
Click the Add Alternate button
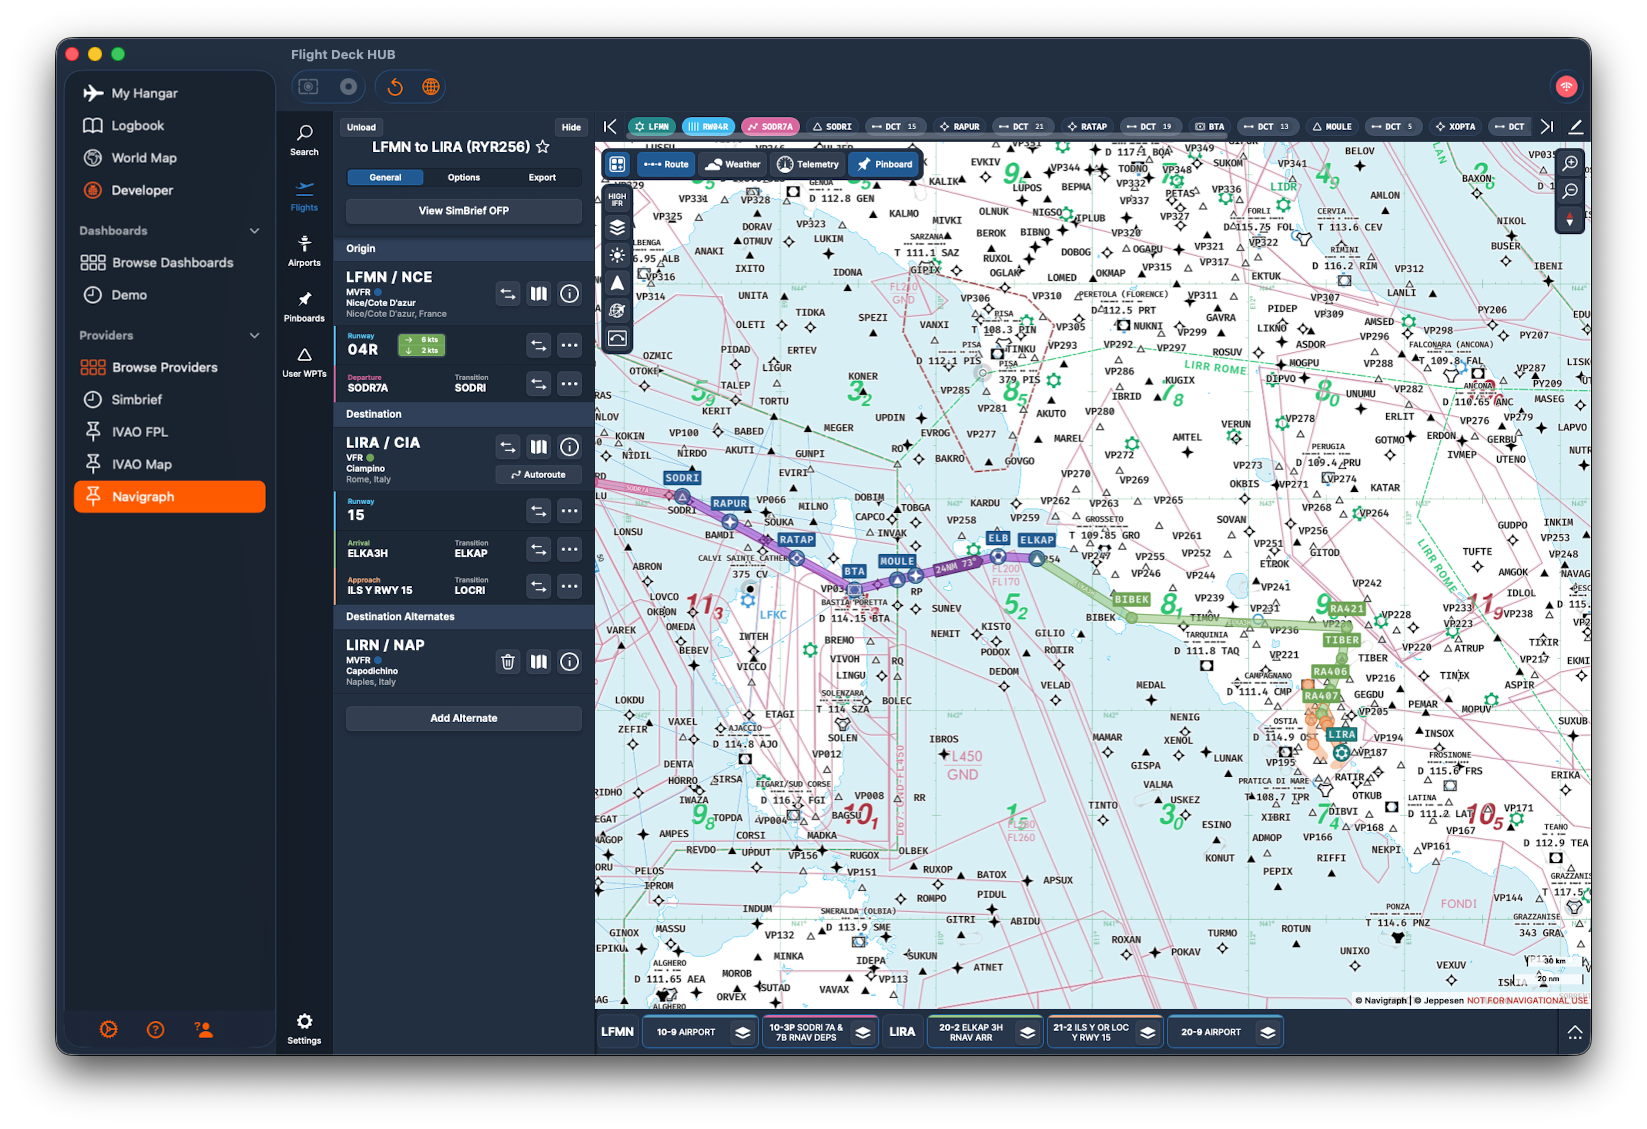coord(463,718)
